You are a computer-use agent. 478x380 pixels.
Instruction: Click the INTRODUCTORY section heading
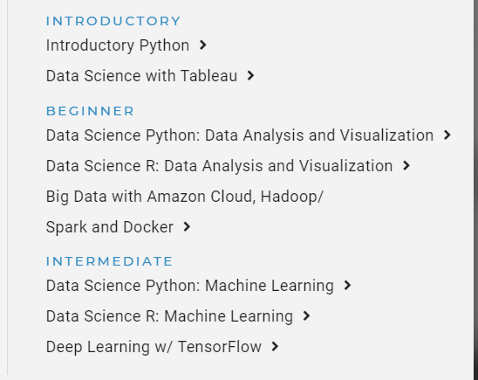click(113, 21)
